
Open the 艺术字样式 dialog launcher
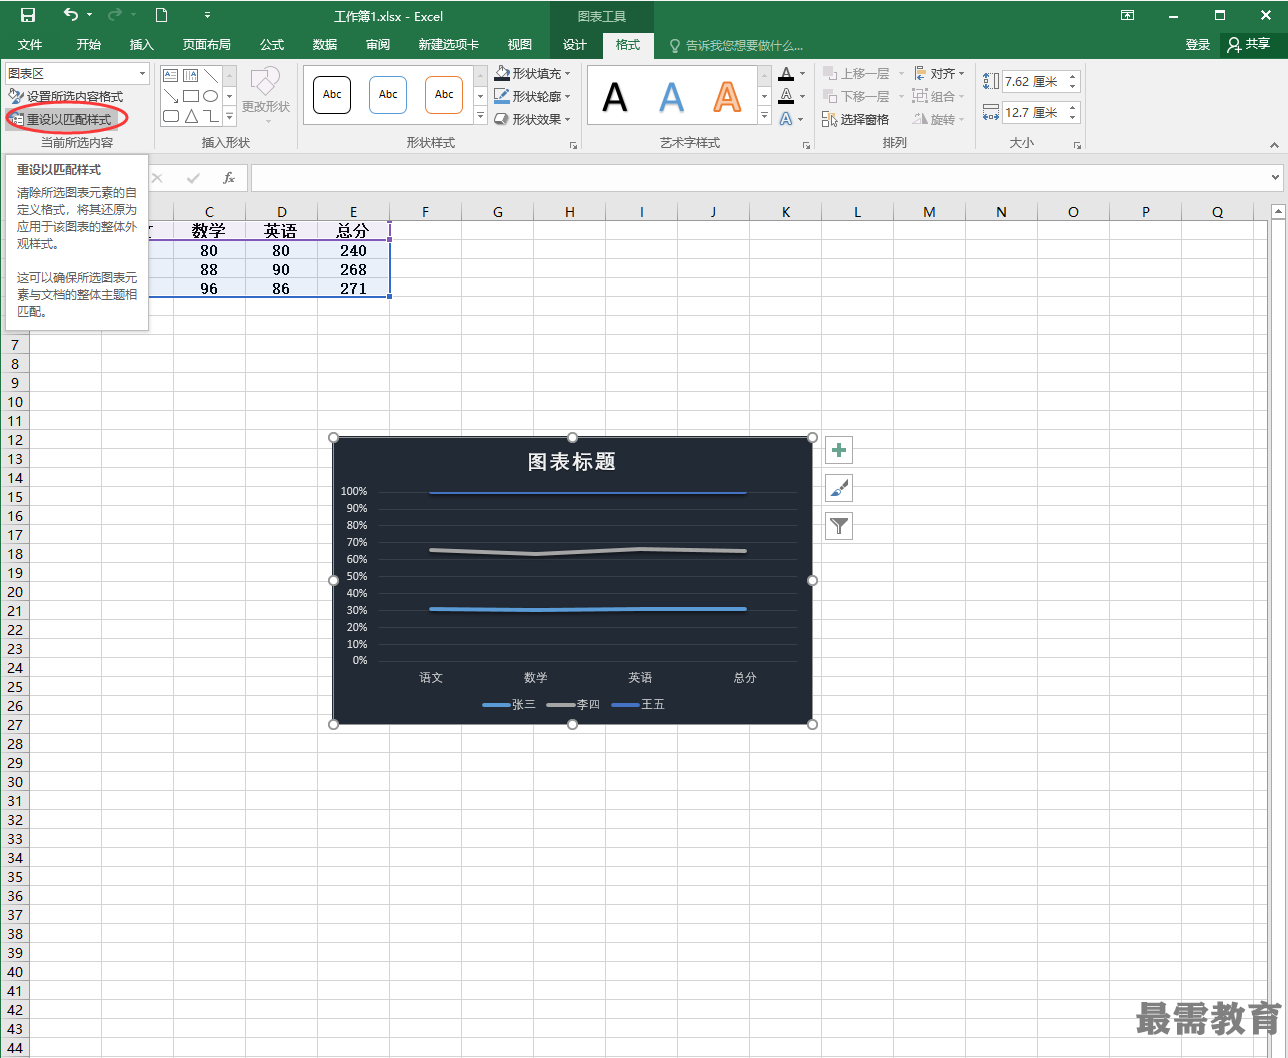[806, 145]
